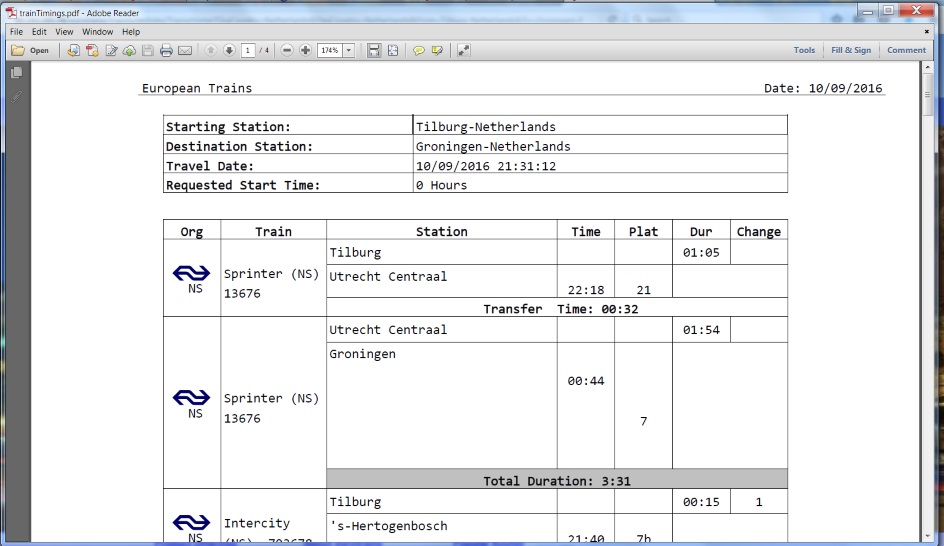Image resolution: width=944 pixels, height=546 pixels.
Task: Open the Window menu
Action: click(98, 31)
